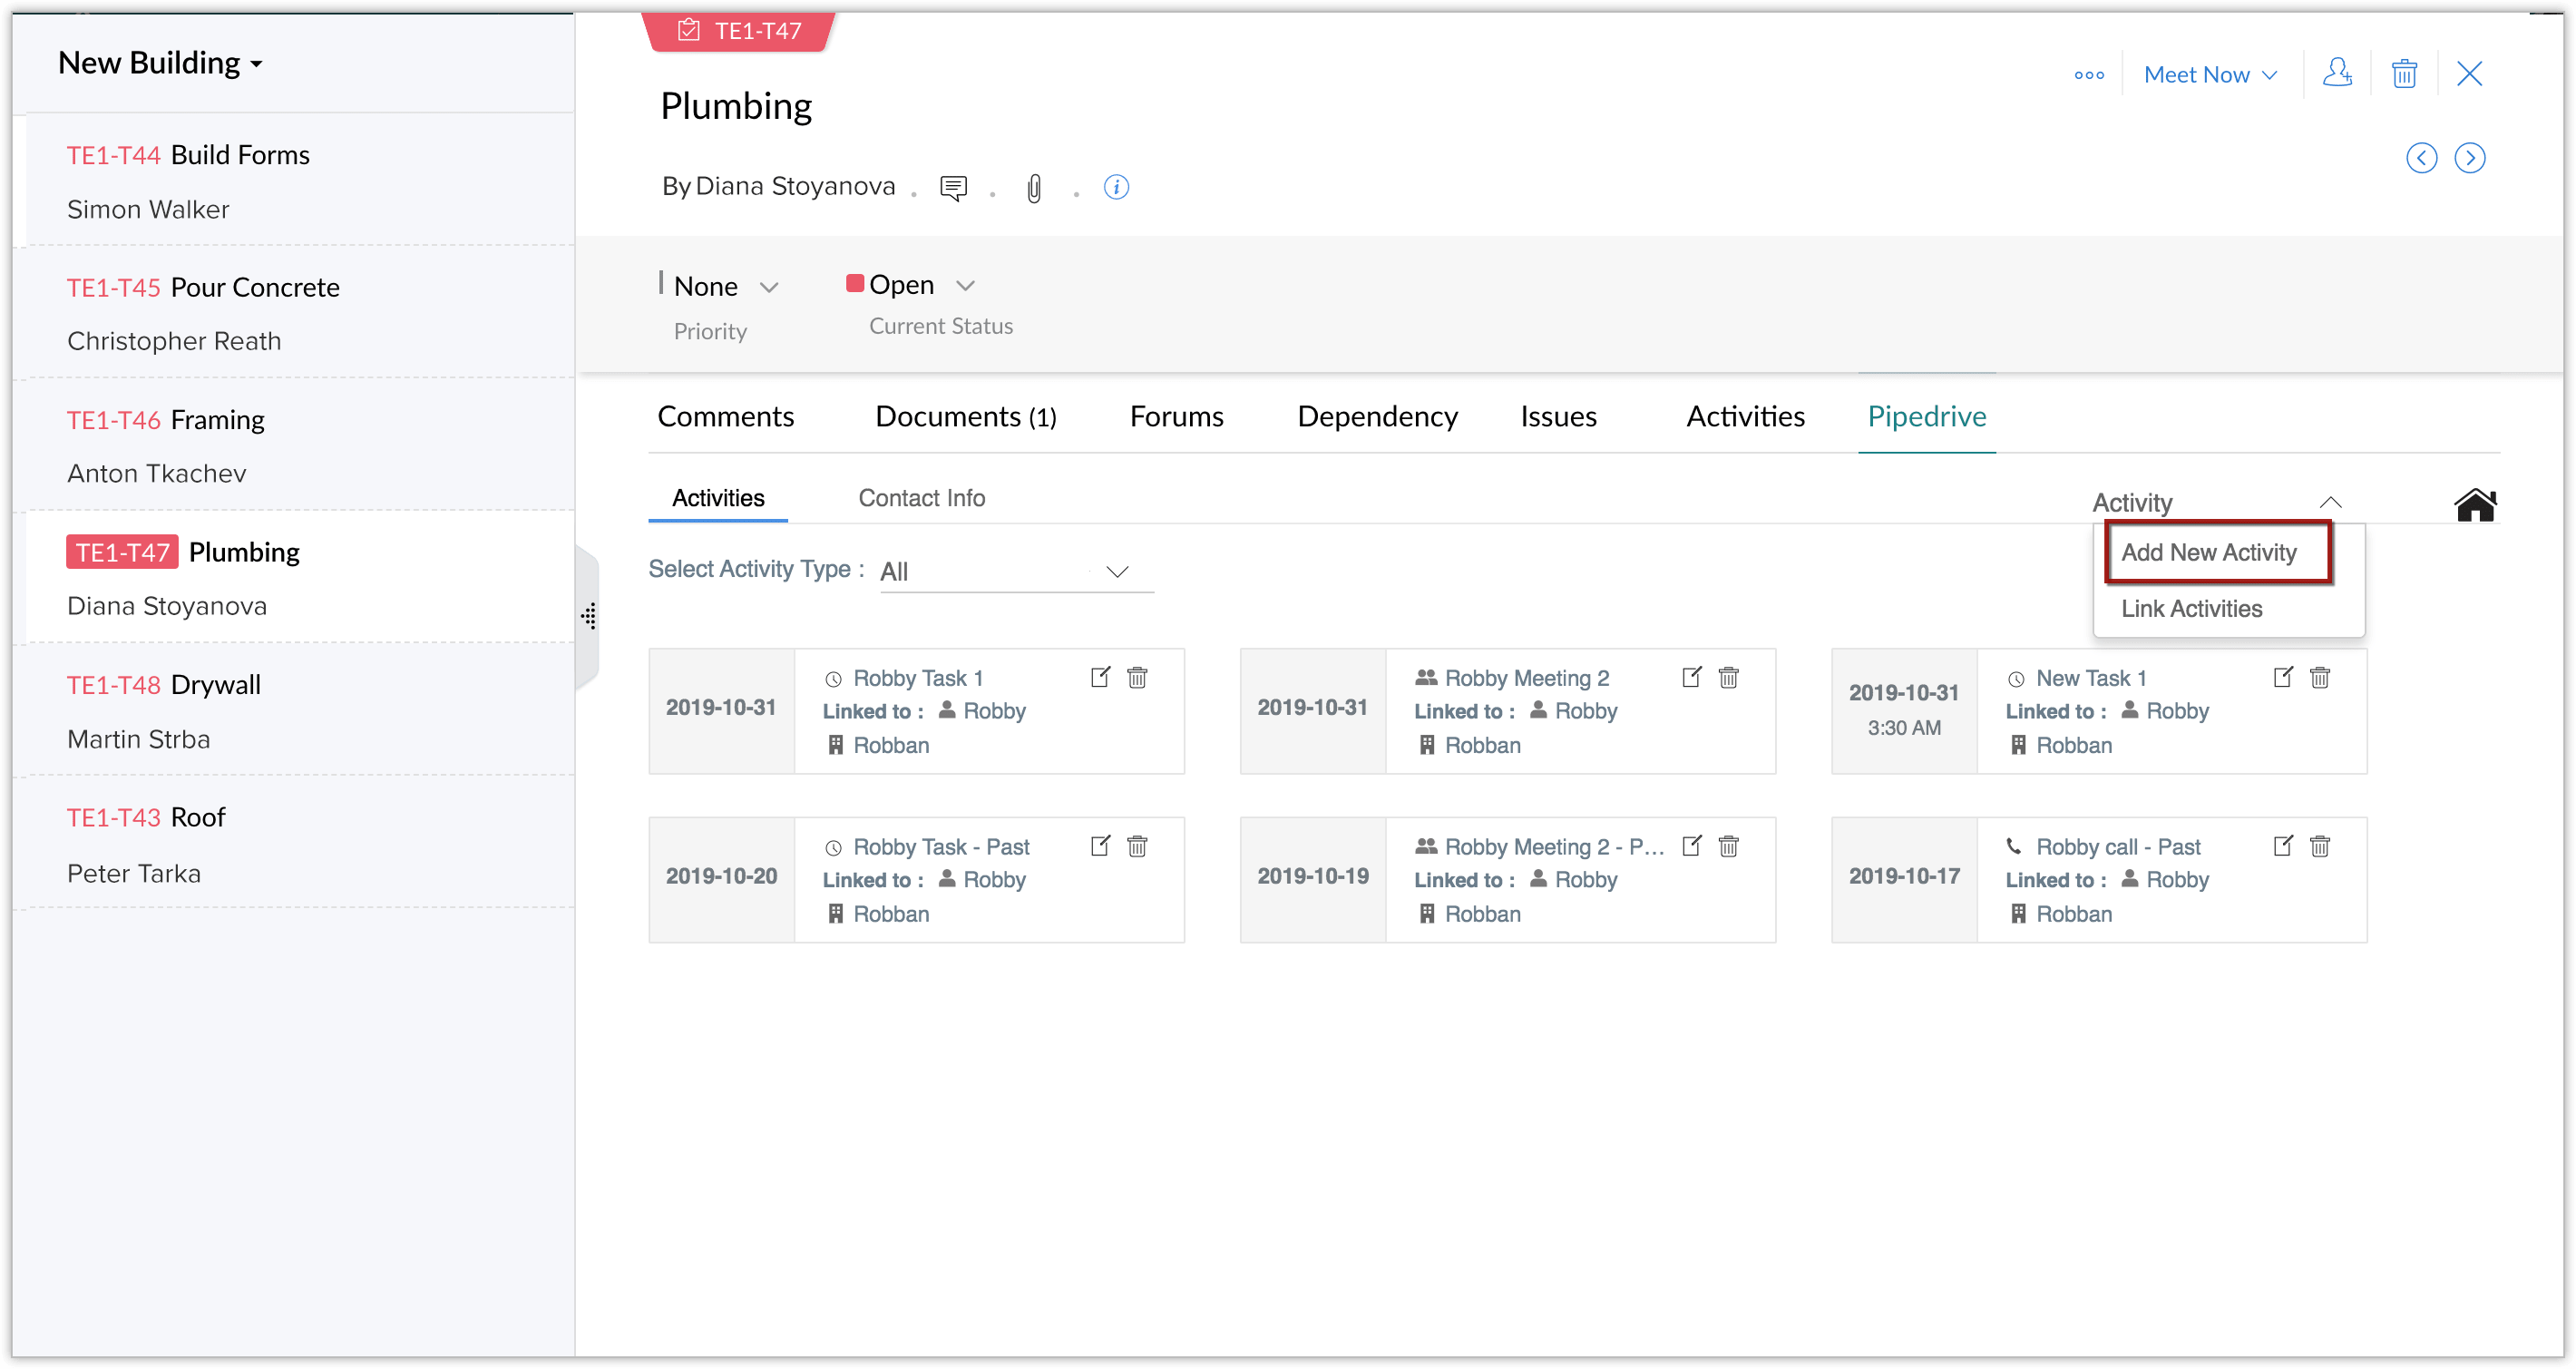The width and height of the screenshot is (2576, 1369).
Task: Switch to the Documents tab
Action: tap(965, 416)
